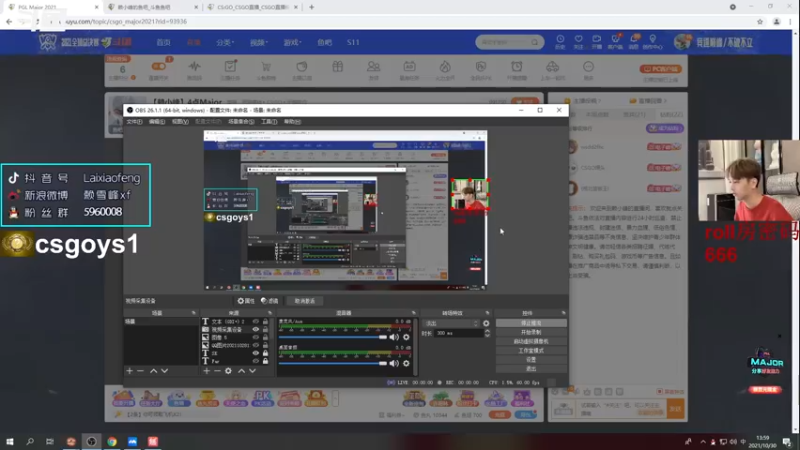The width and height of the screenshot is (800, 450).
Task: Click Start Virtual Camera button
Action: 531,341
